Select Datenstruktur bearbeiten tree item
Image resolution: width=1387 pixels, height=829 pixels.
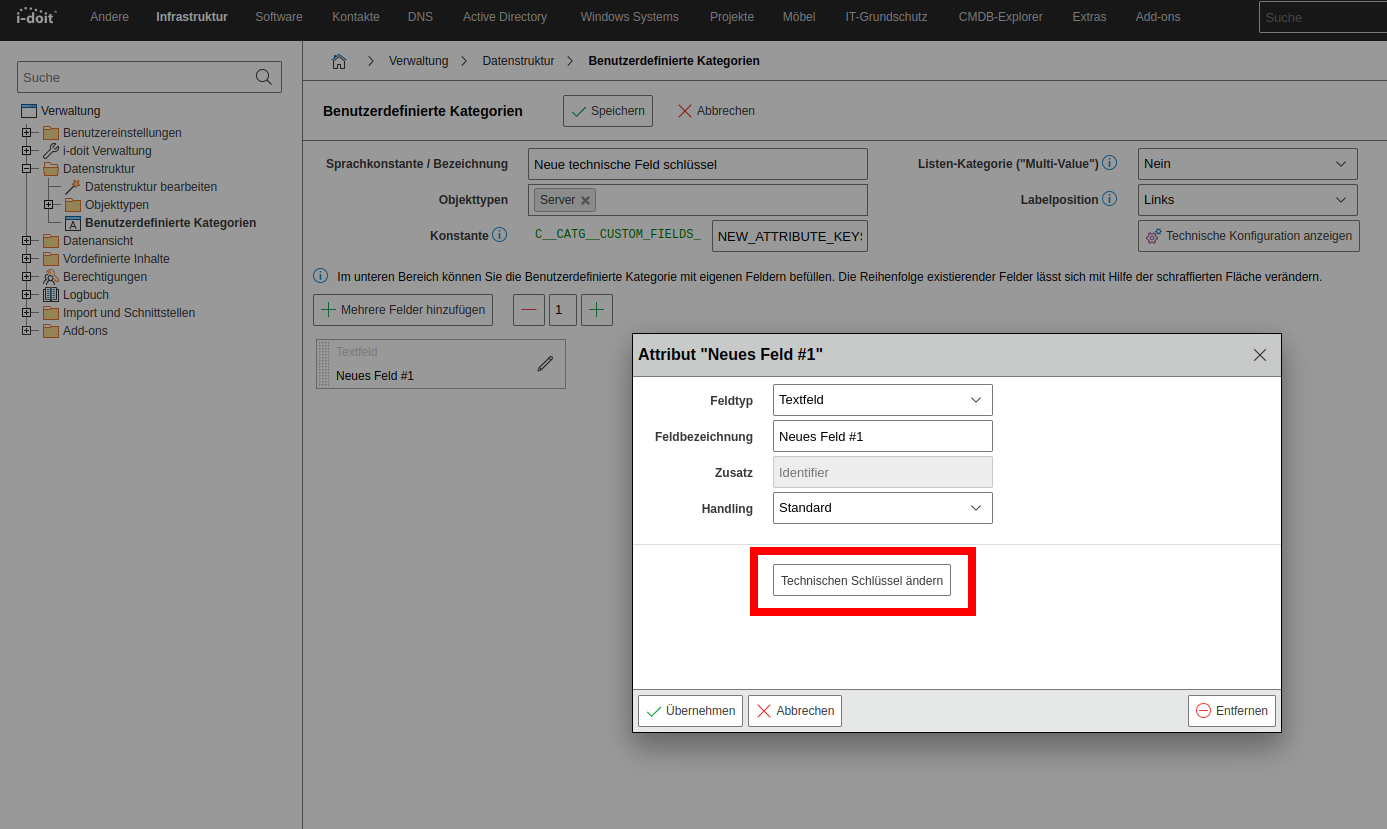coord(151,187)
